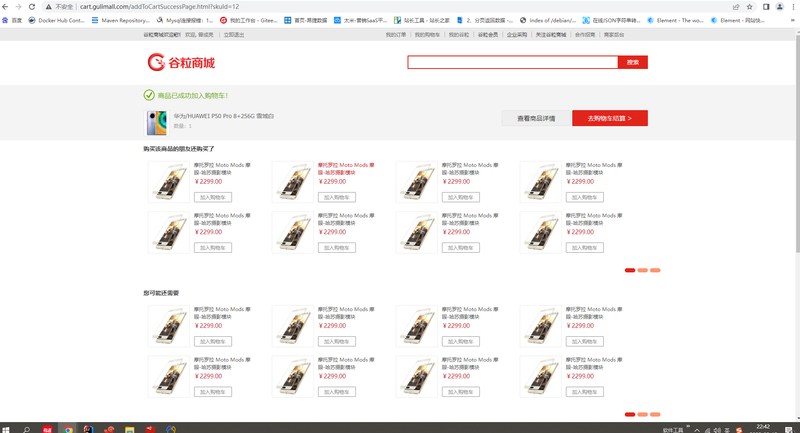This screenshot has width=800, height=433.
Task: Open File Explorer folder icon in the taskbar
Action: pyautogui.click(x=130, y=429)
